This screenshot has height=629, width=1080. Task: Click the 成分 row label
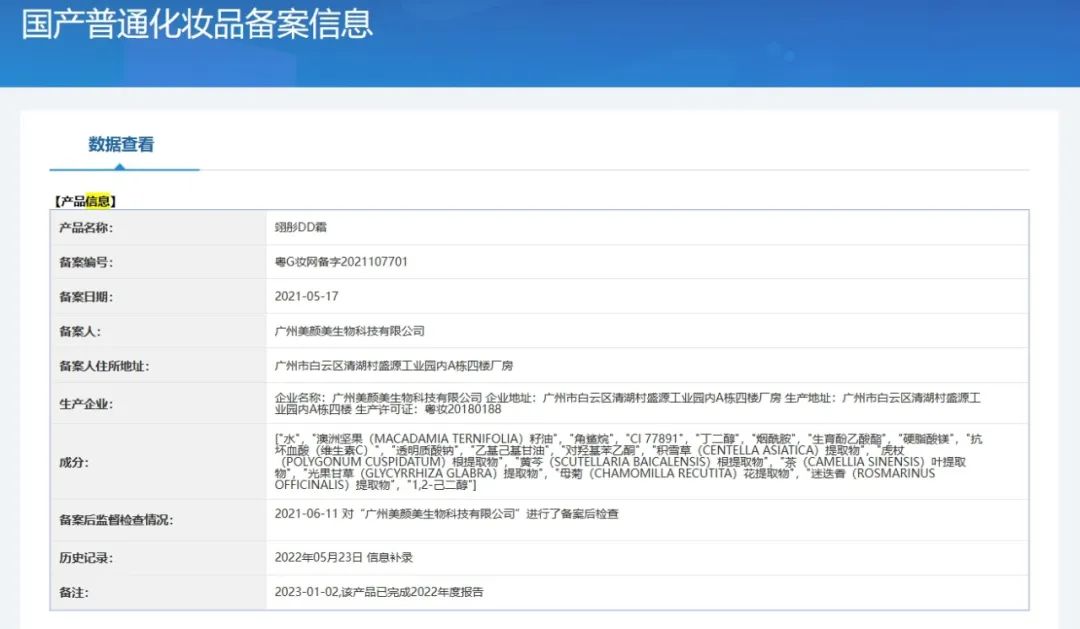[x=74, y=462]
